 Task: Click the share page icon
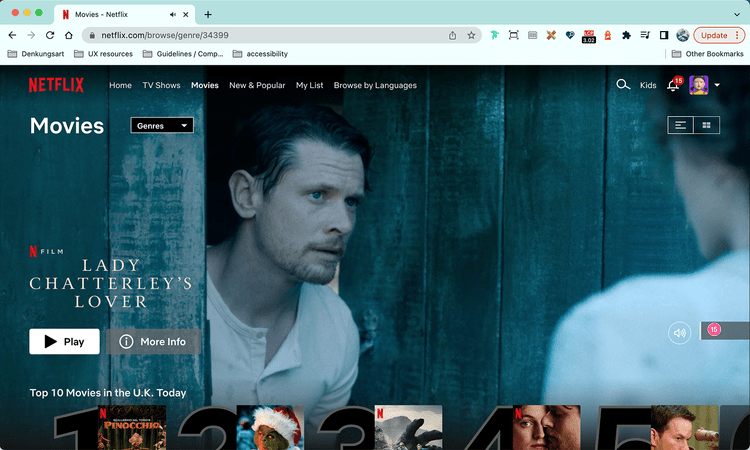click(452, 35)
